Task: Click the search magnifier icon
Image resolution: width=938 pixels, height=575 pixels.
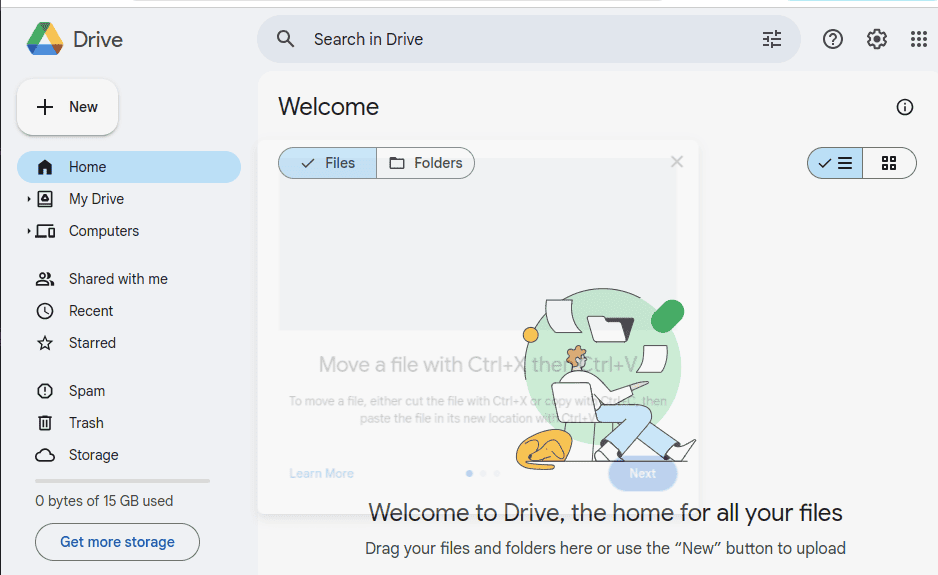Action: 285,39
